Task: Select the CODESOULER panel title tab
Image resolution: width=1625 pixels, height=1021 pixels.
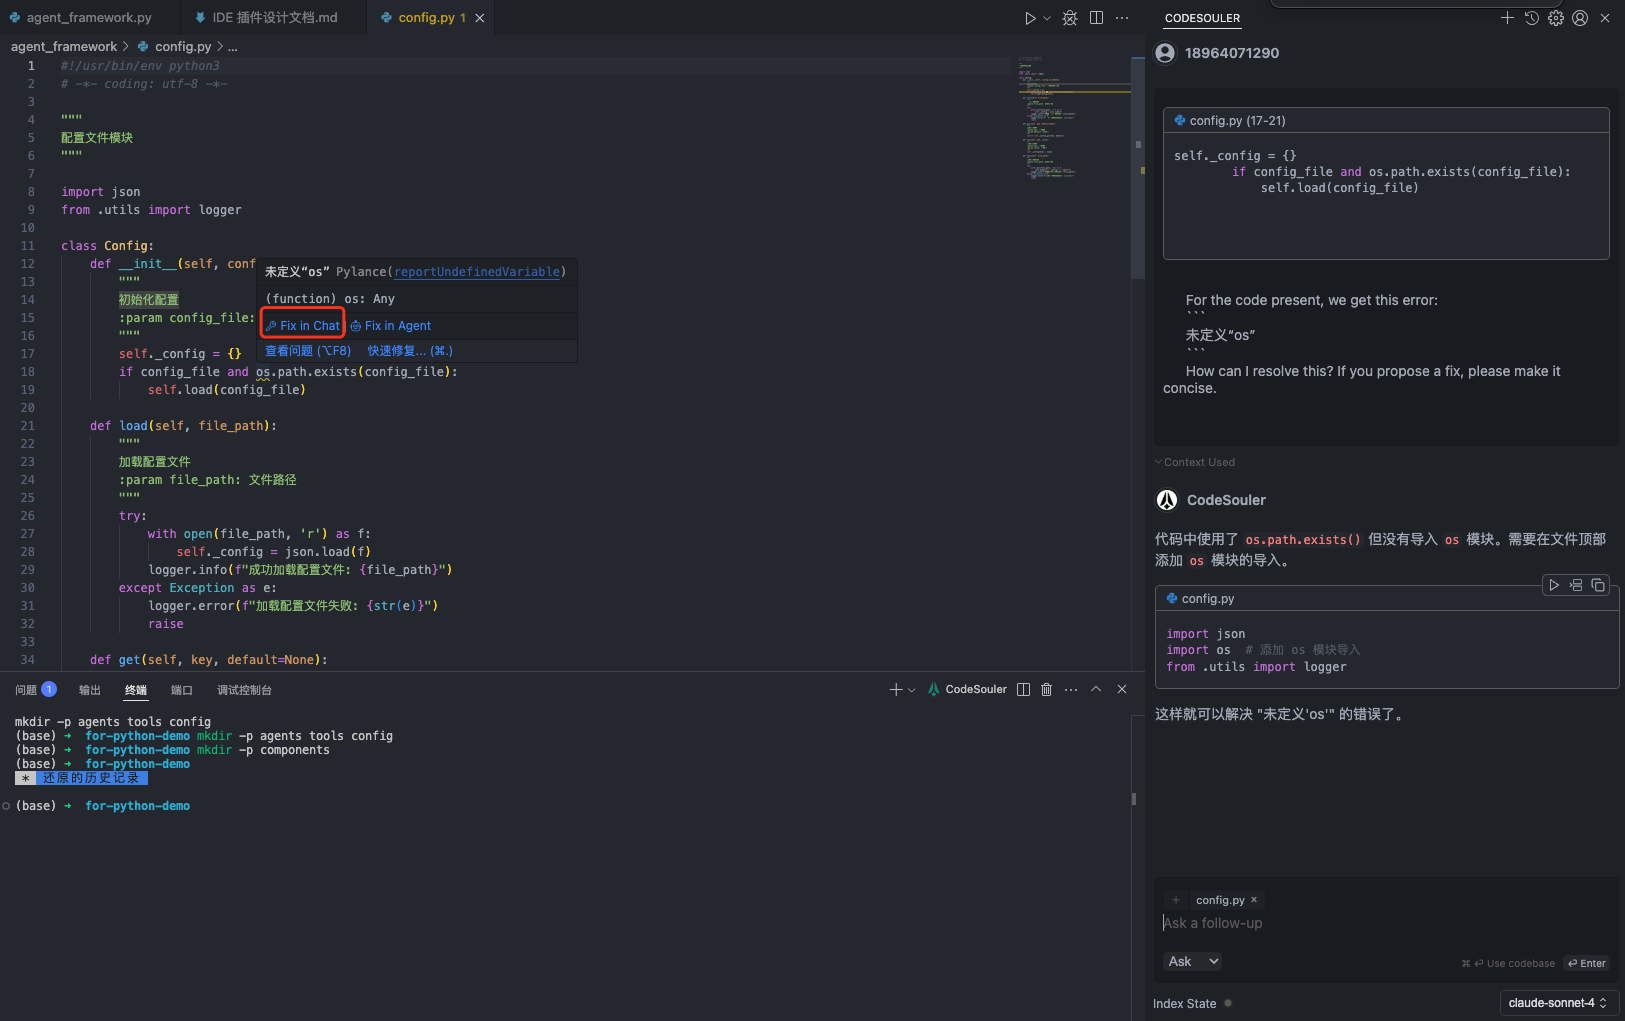Action: (x=1202, y=18)
